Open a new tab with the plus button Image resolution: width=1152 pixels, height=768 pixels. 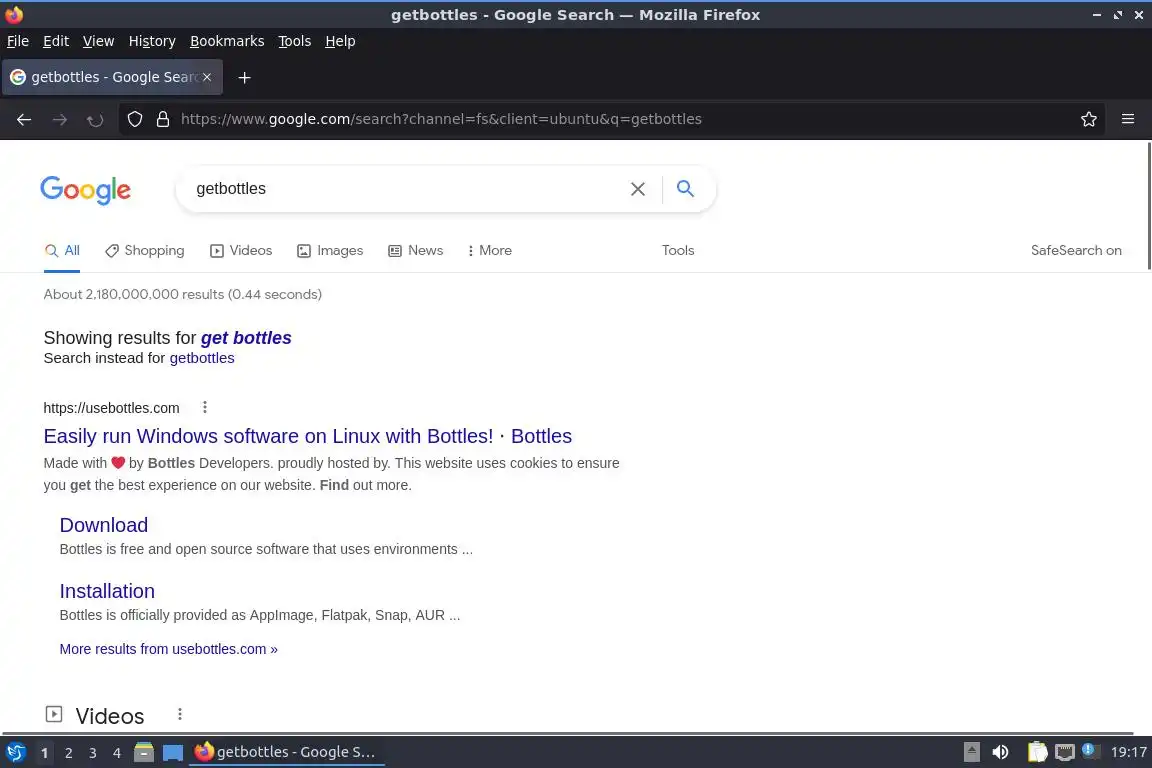(245, 77)
